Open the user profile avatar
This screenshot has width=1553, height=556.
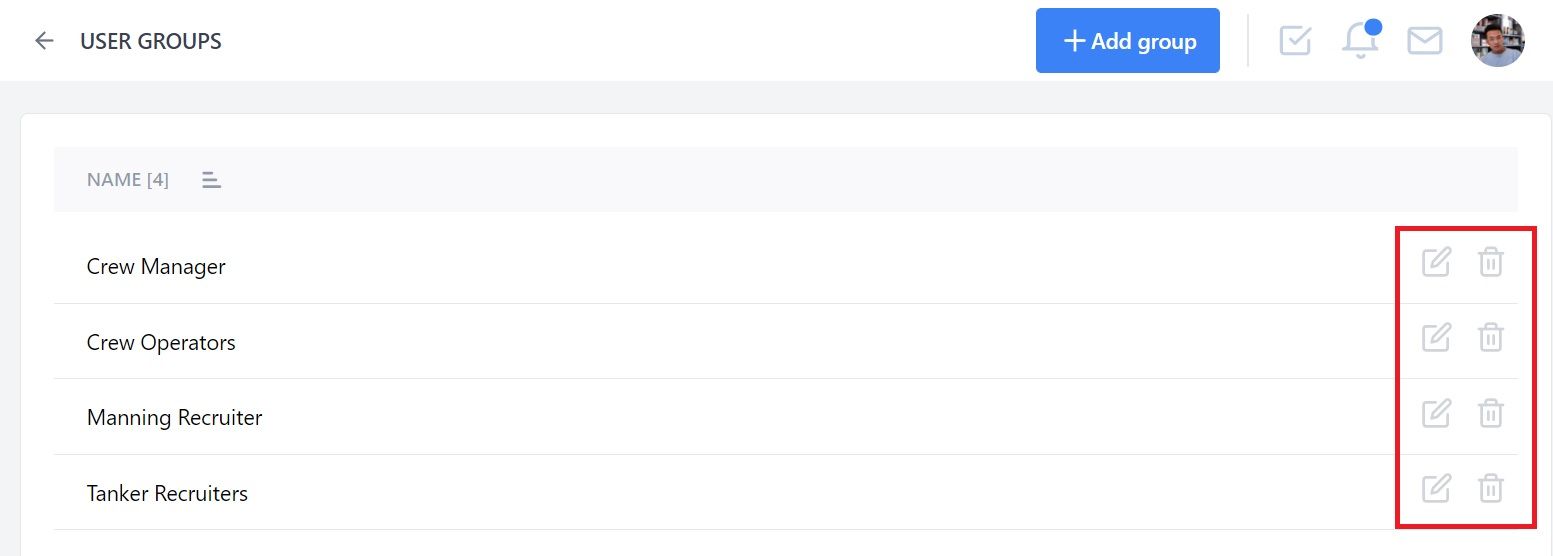click(x=1498, y=41)
